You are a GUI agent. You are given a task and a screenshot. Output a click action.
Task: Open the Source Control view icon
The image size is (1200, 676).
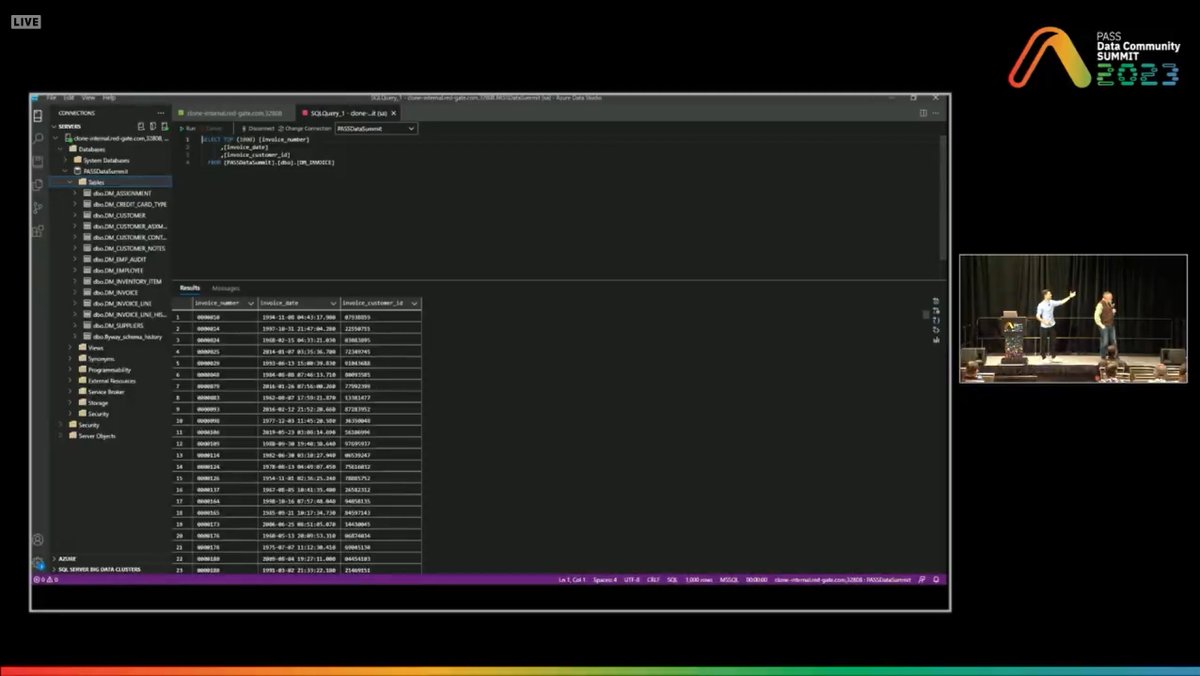point(38,208)
